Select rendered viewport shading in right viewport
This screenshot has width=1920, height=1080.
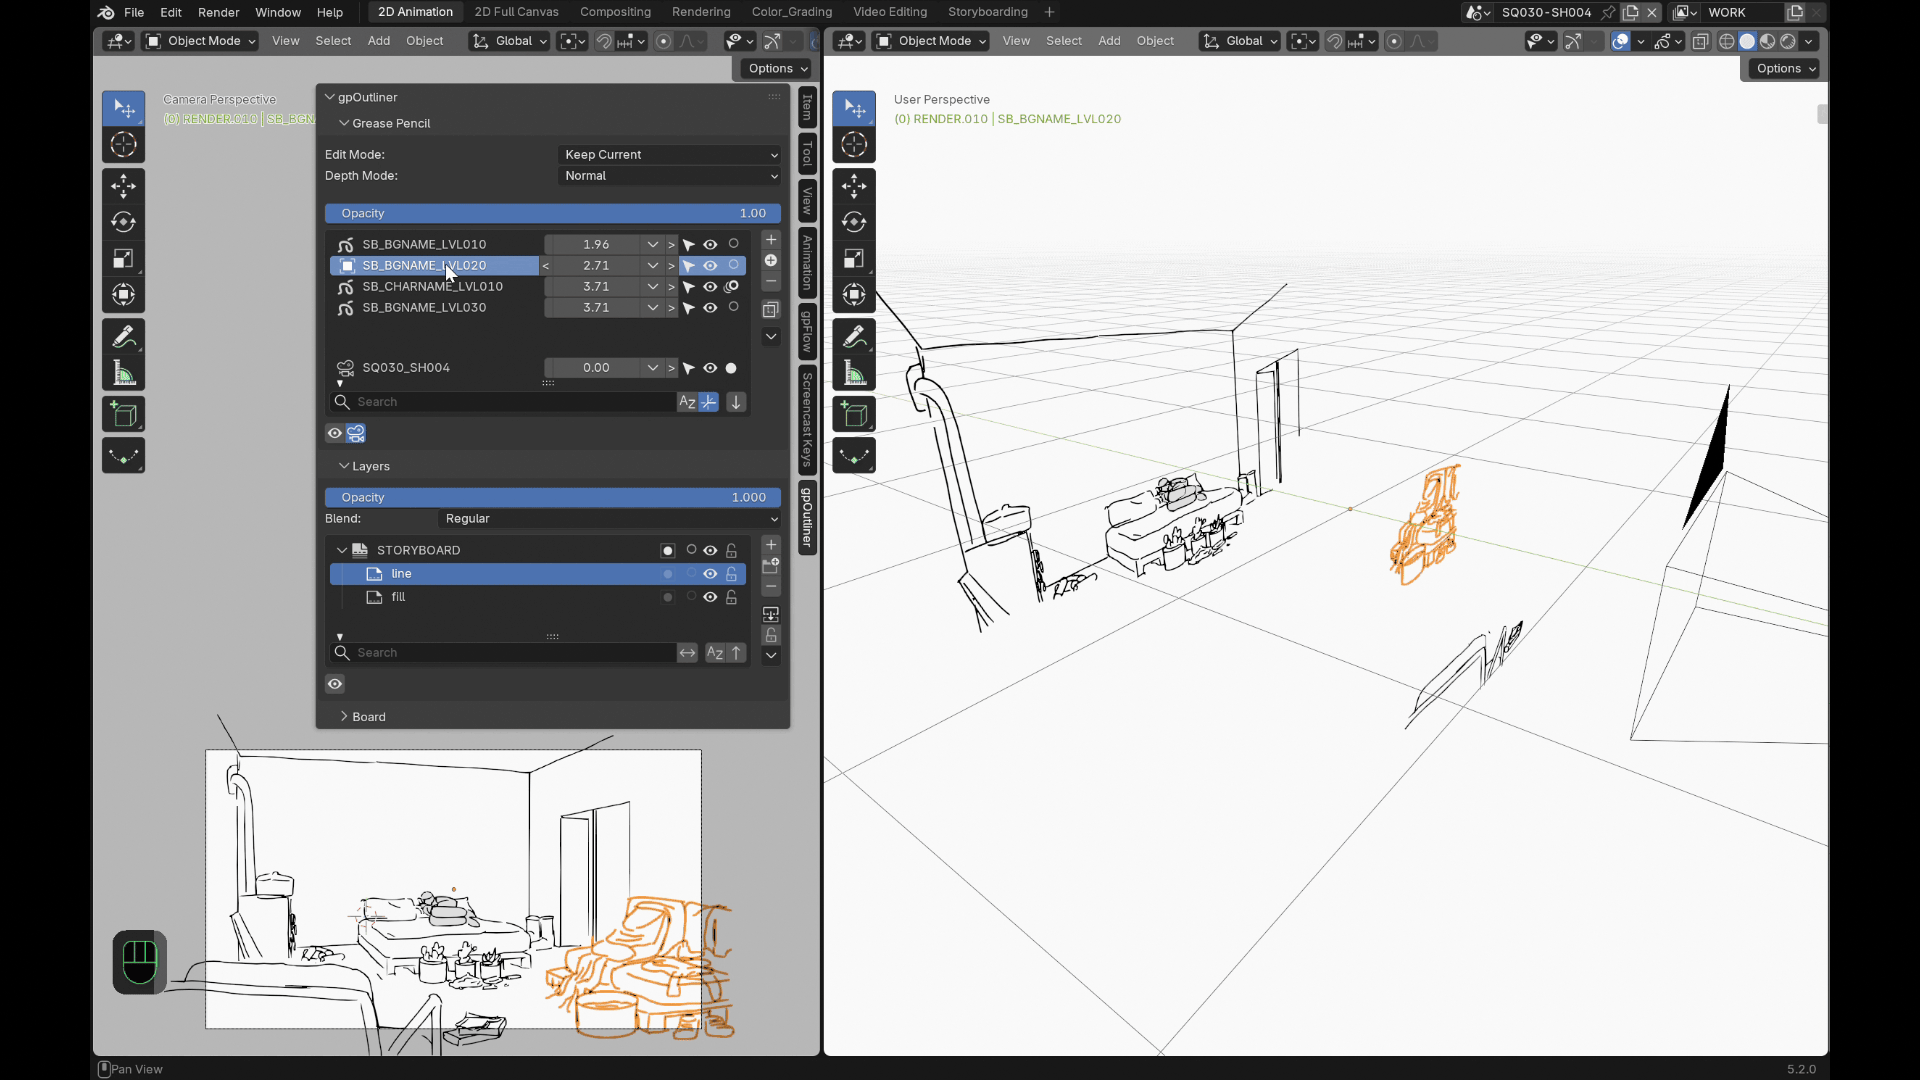pos(1788,41)
